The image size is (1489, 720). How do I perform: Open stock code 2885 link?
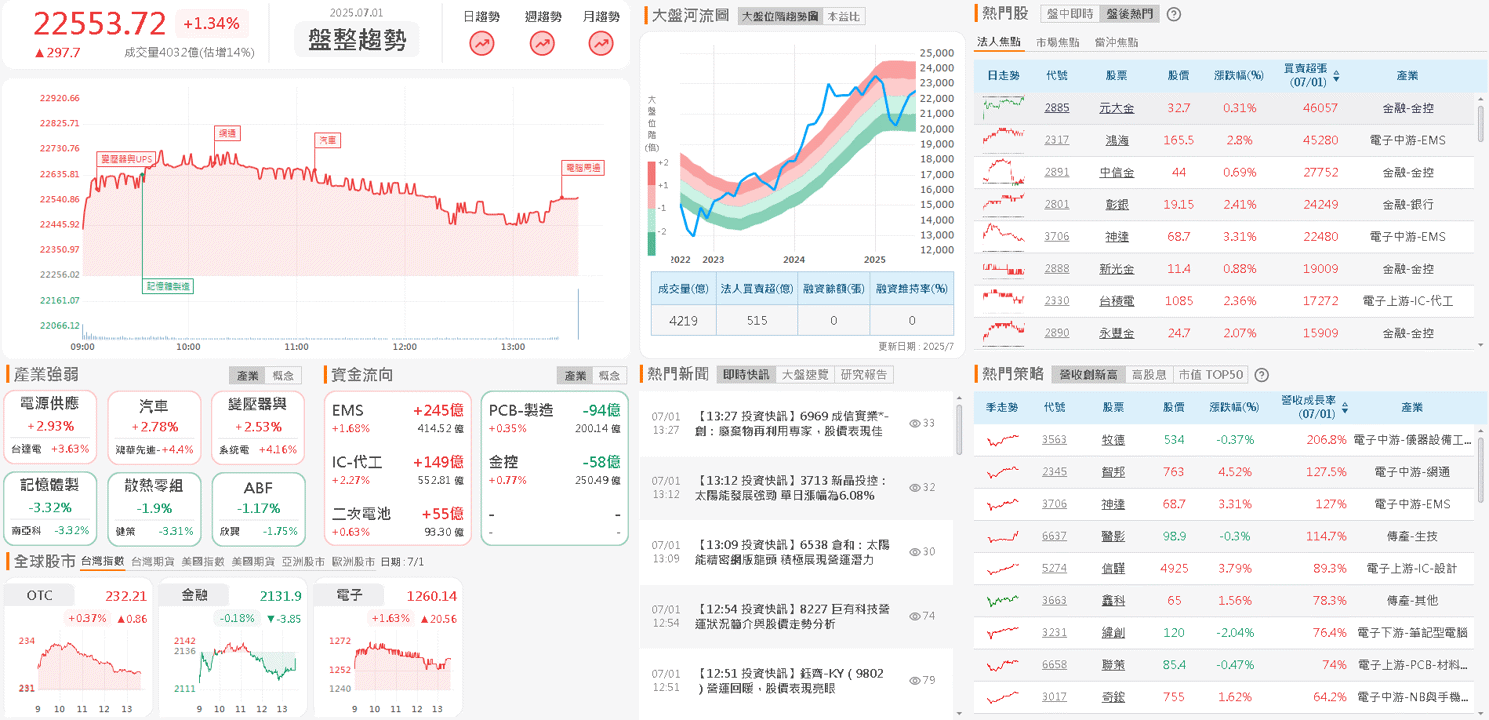click(1057, 108)
